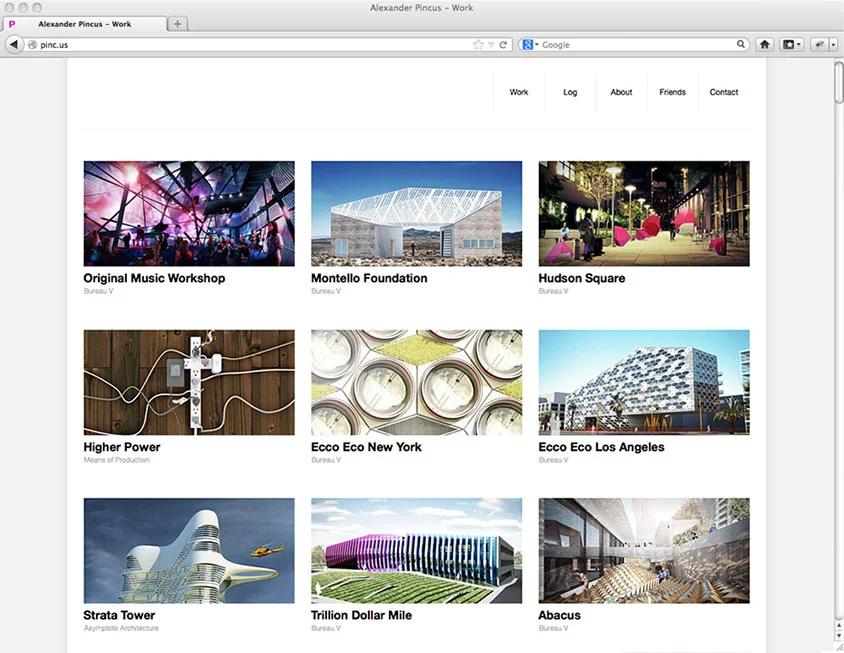The width and height of the screenshot is (844, 653).
Task: Select the Alexander Pincus – Work tab
Action: pyautogui.click(x=85, y=24)
